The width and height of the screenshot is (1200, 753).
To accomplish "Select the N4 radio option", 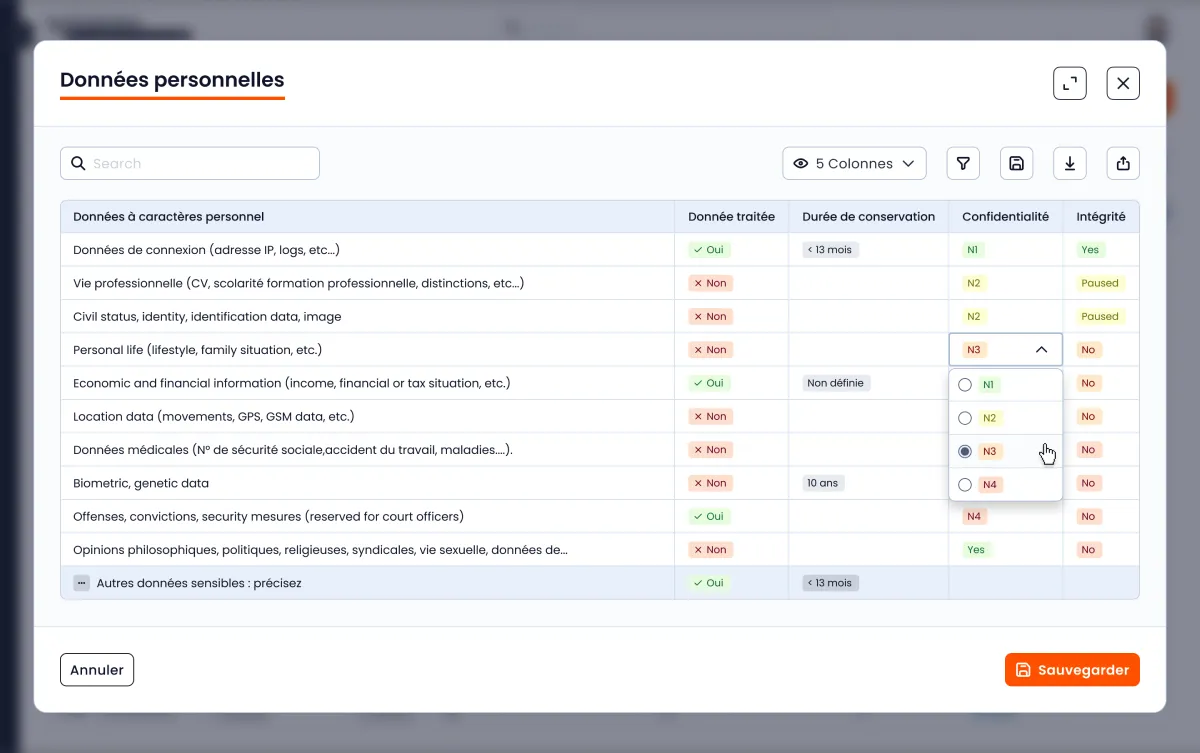I will (x=965, y=485).
